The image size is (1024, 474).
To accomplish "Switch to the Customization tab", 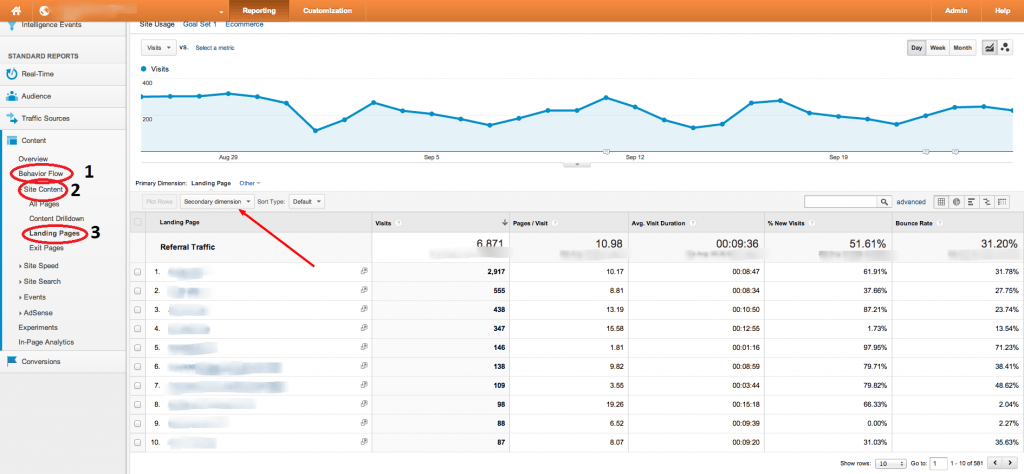I will [x=327, y=10].
